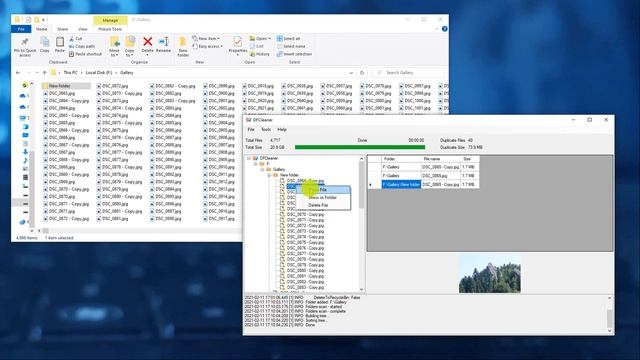
Task: Click the Explorer Back arrow
Action: point(18,73)
